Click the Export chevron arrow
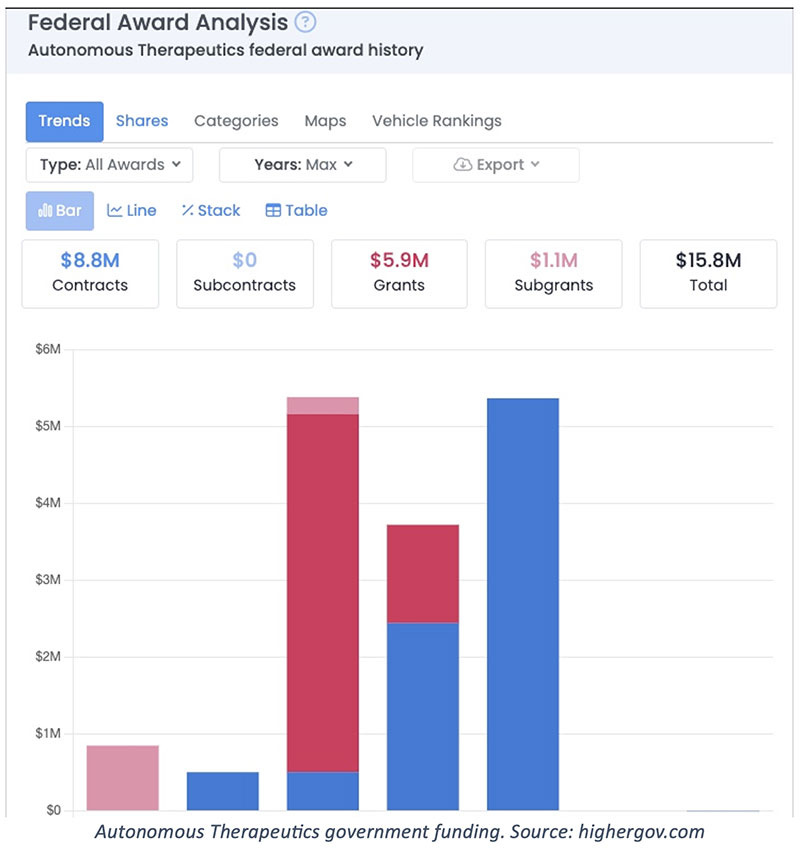Viewport: 800px width, 848px height. pos(535,164)
